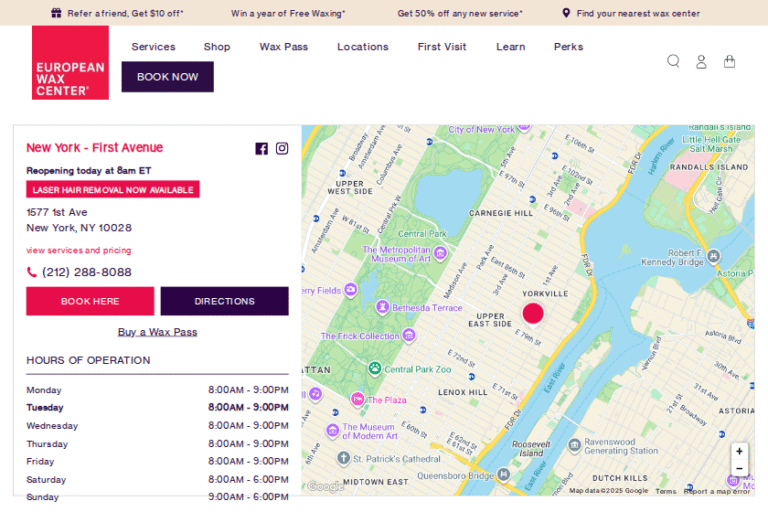Click the red location pin on map
Screen dimensions: 768x512
pos(533,313)
